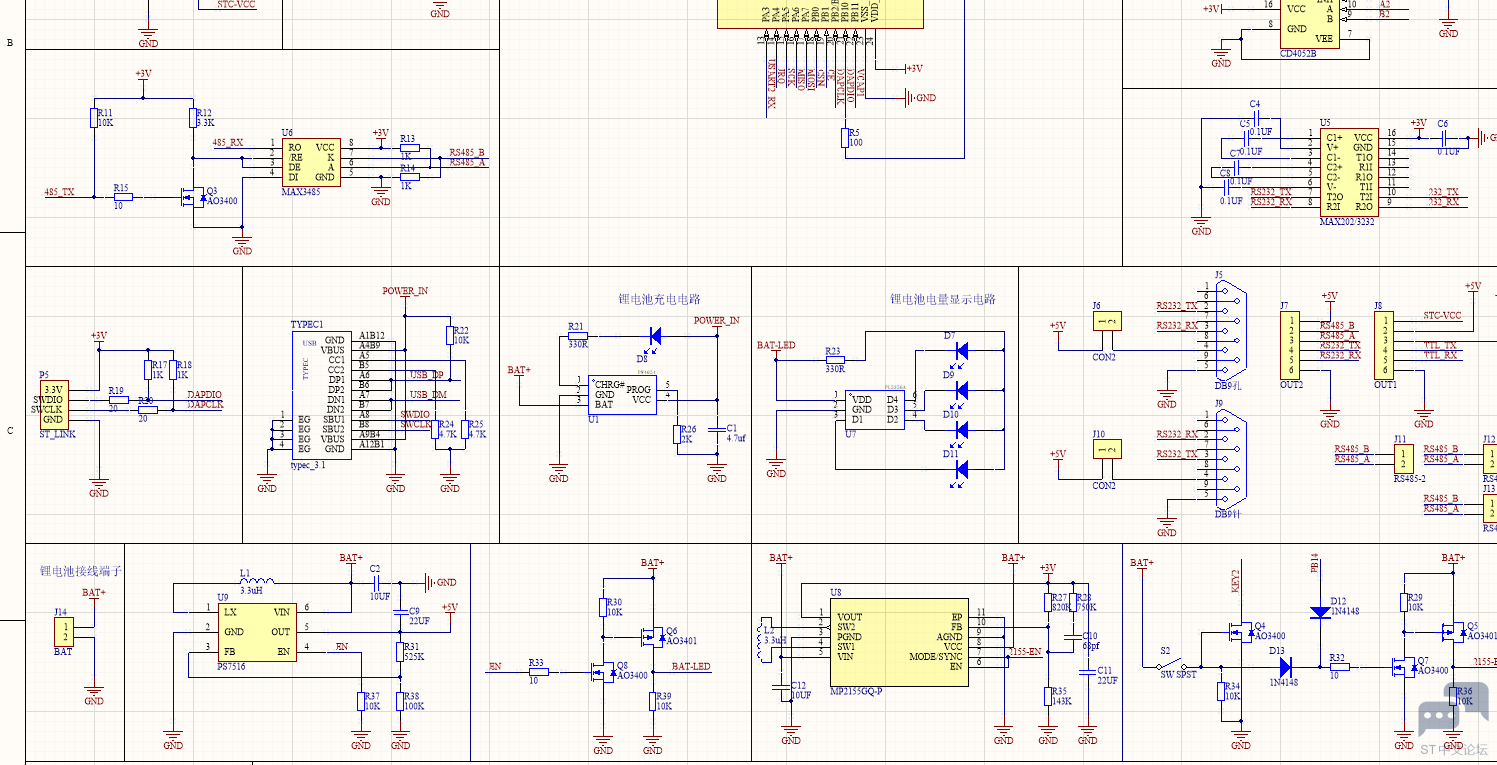Select the U7 battery indicator IC body

click(875, 409)
